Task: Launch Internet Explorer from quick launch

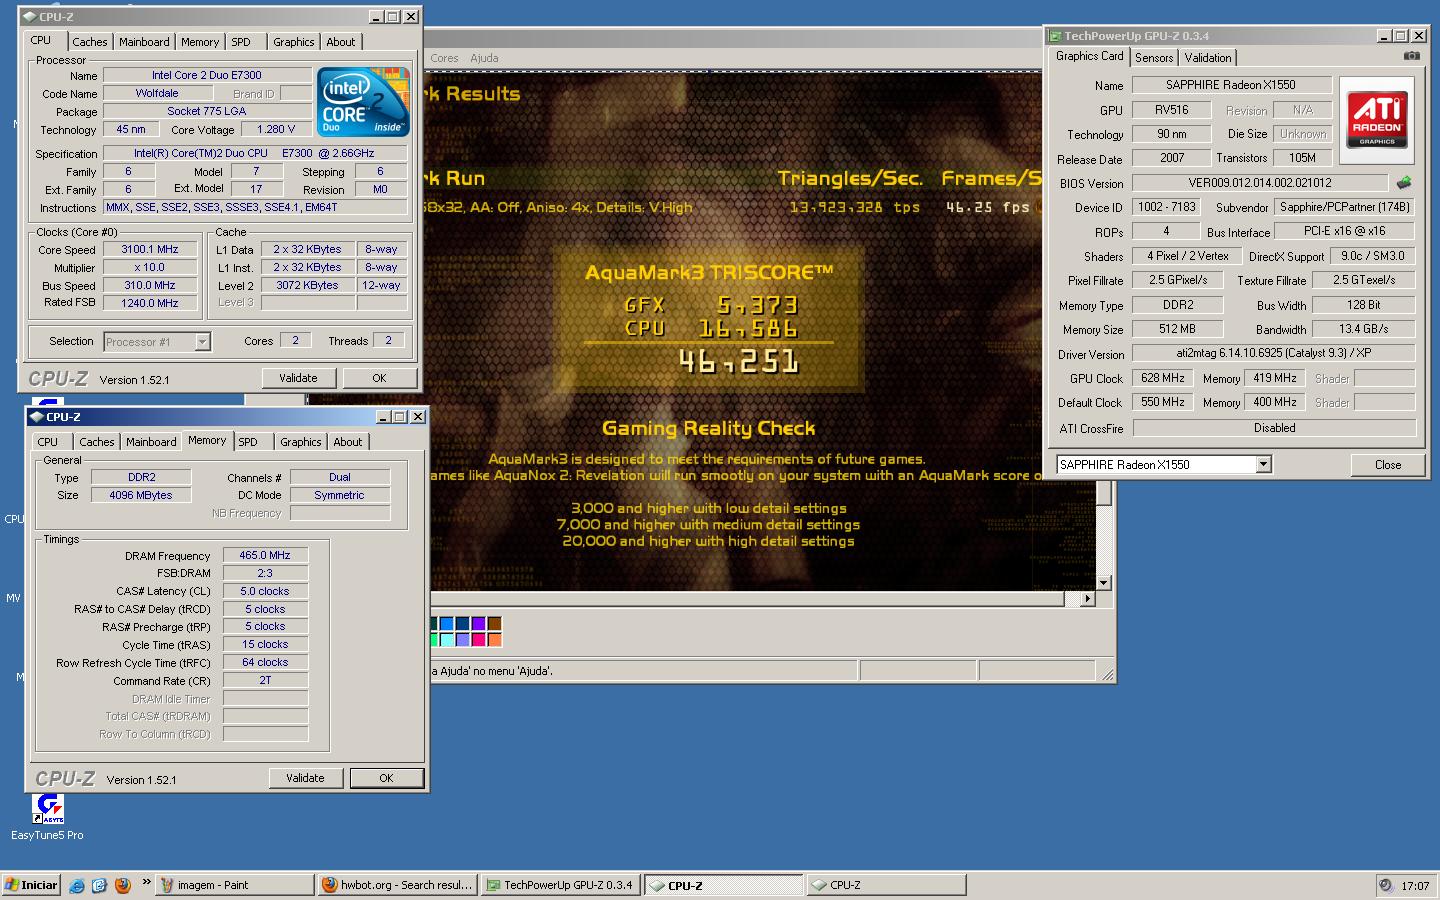Action: pos(76,885)
